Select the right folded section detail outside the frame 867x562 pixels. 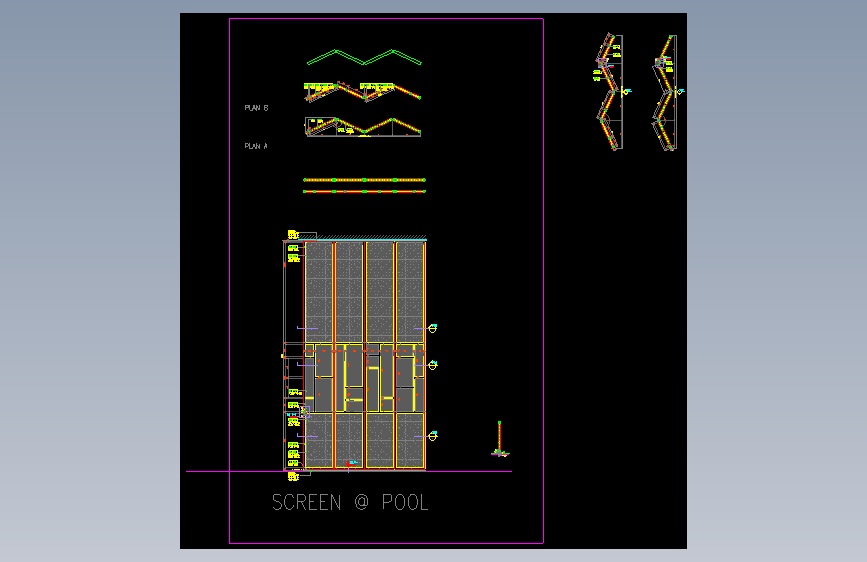667,92
